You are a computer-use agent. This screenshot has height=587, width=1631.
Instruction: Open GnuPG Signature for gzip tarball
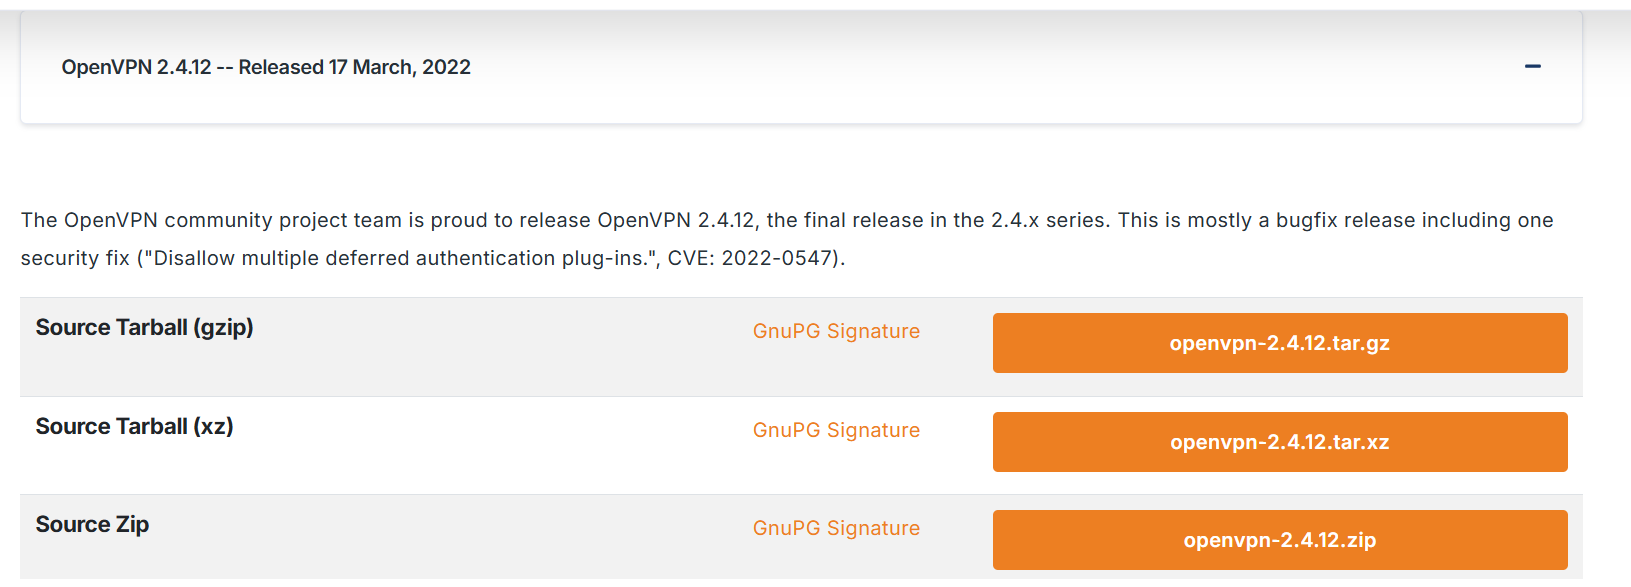[836, 331]
